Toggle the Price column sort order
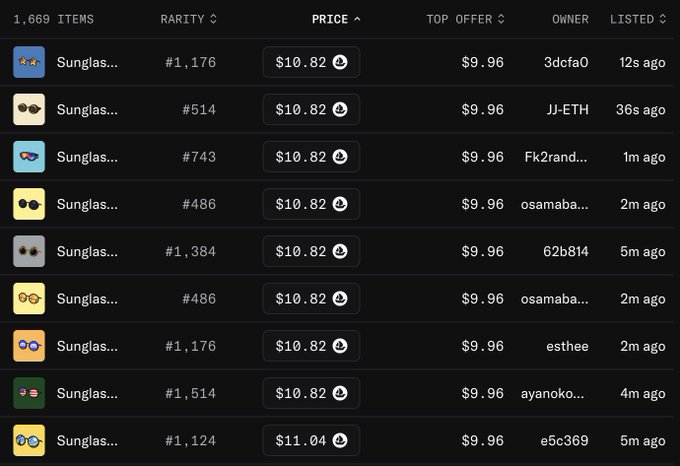Viewport: 680px width, 466px height. click(336, 19)
